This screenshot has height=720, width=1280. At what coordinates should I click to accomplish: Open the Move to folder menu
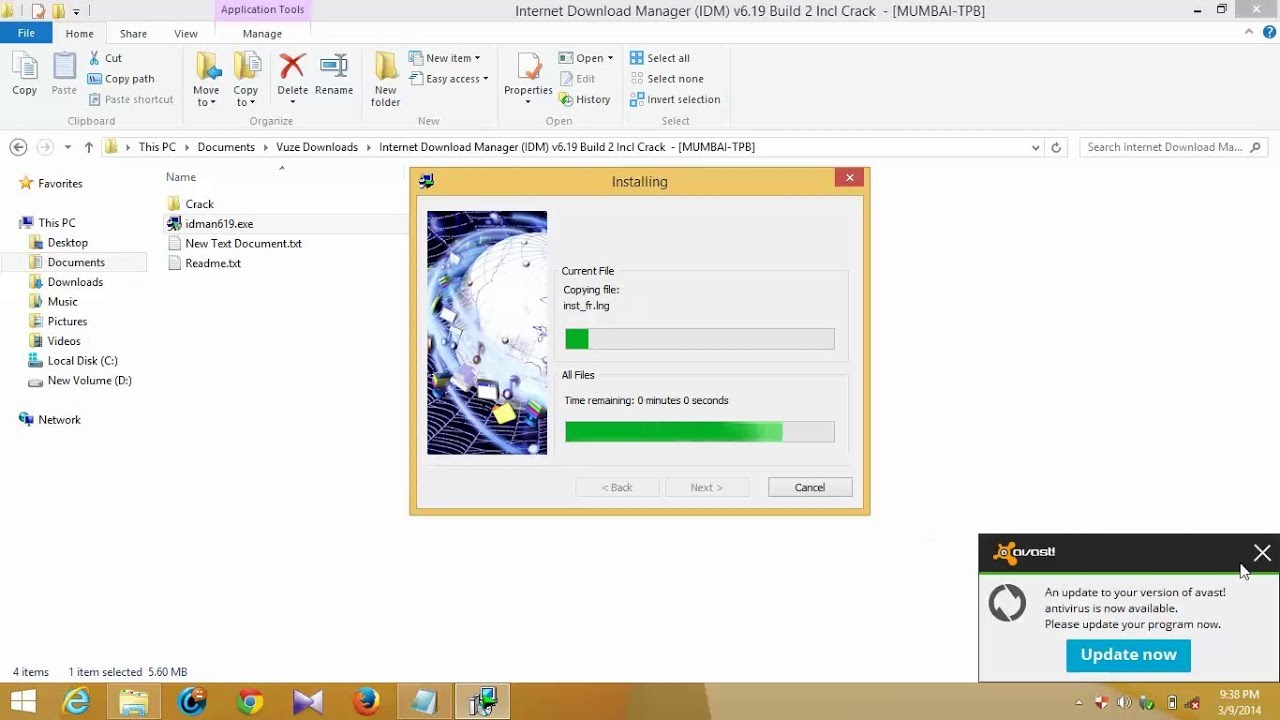[x=207, y=80]
